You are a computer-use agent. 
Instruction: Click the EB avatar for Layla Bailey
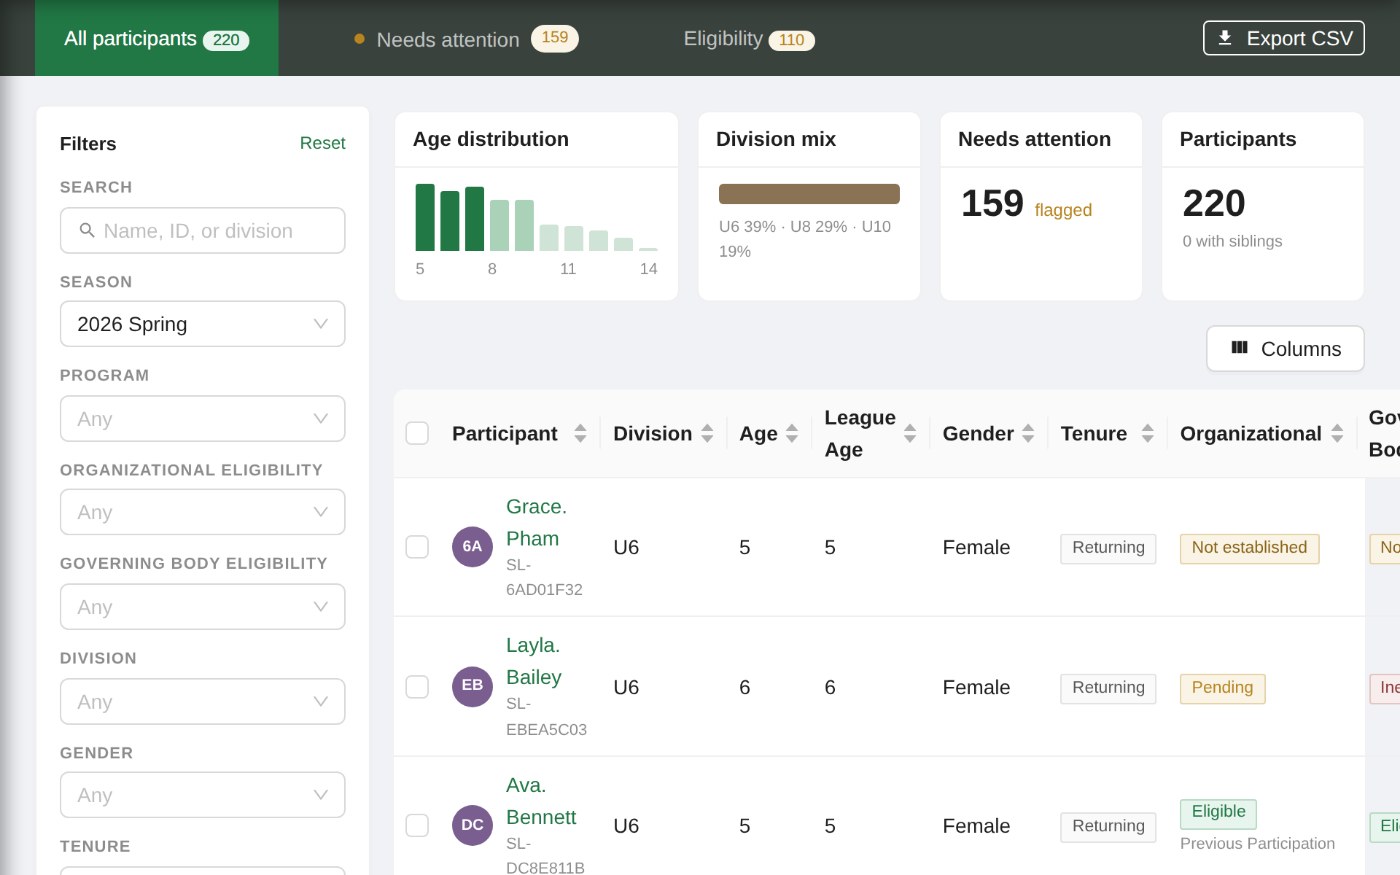472,686
